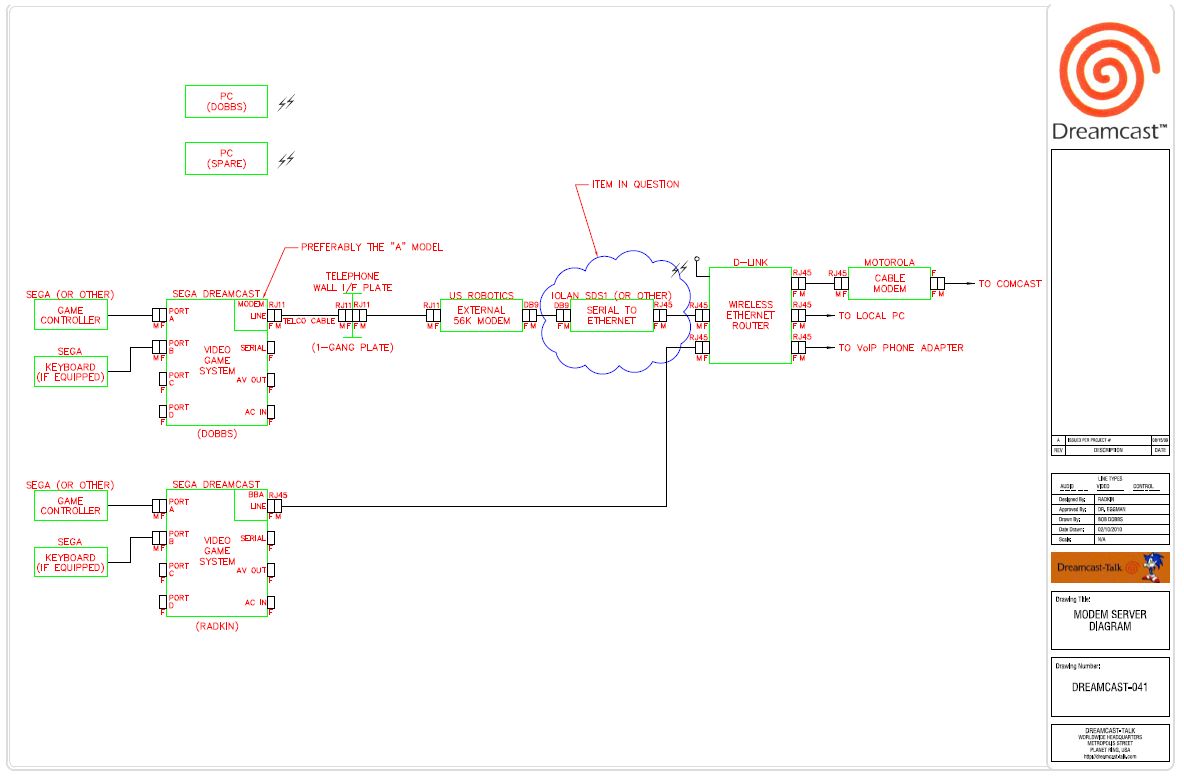Click the 'TO VoIP PHONE ADAPTER' label
The width and height of the screenshot is (1184, 778).
point(901,347)
